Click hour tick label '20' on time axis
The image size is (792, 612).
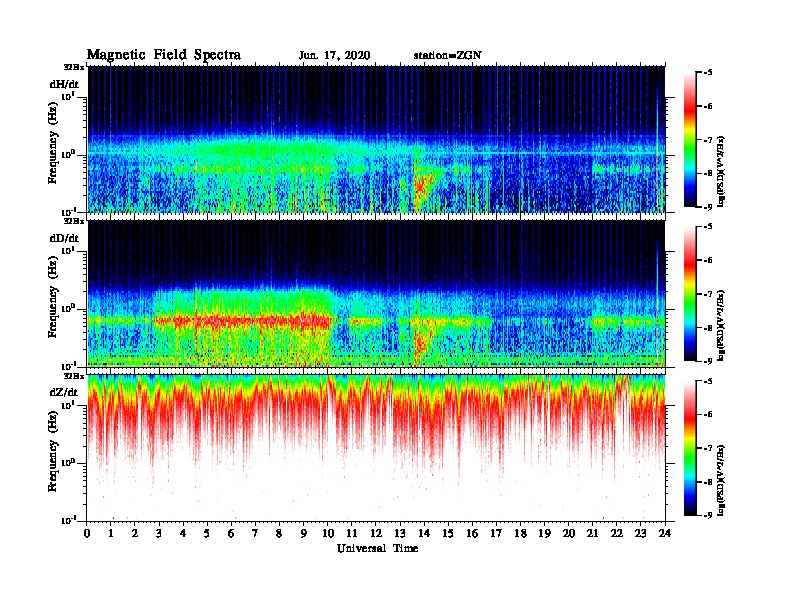[569, 533]
